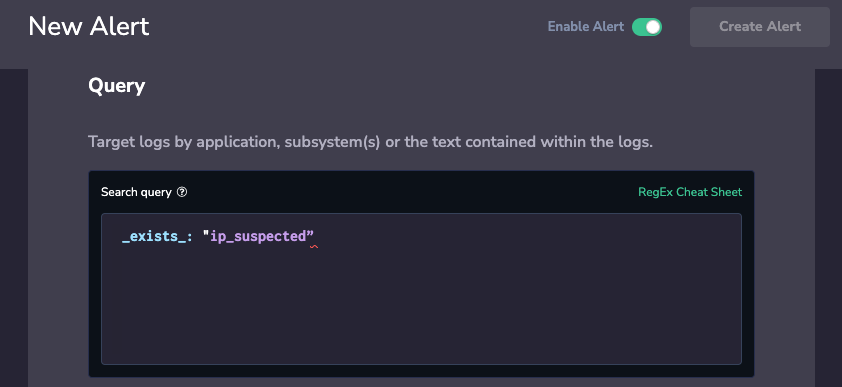The width and height of the screenshot is (842, 387).
Task: Click the Create Alert button
Action: tap(760, 27)
